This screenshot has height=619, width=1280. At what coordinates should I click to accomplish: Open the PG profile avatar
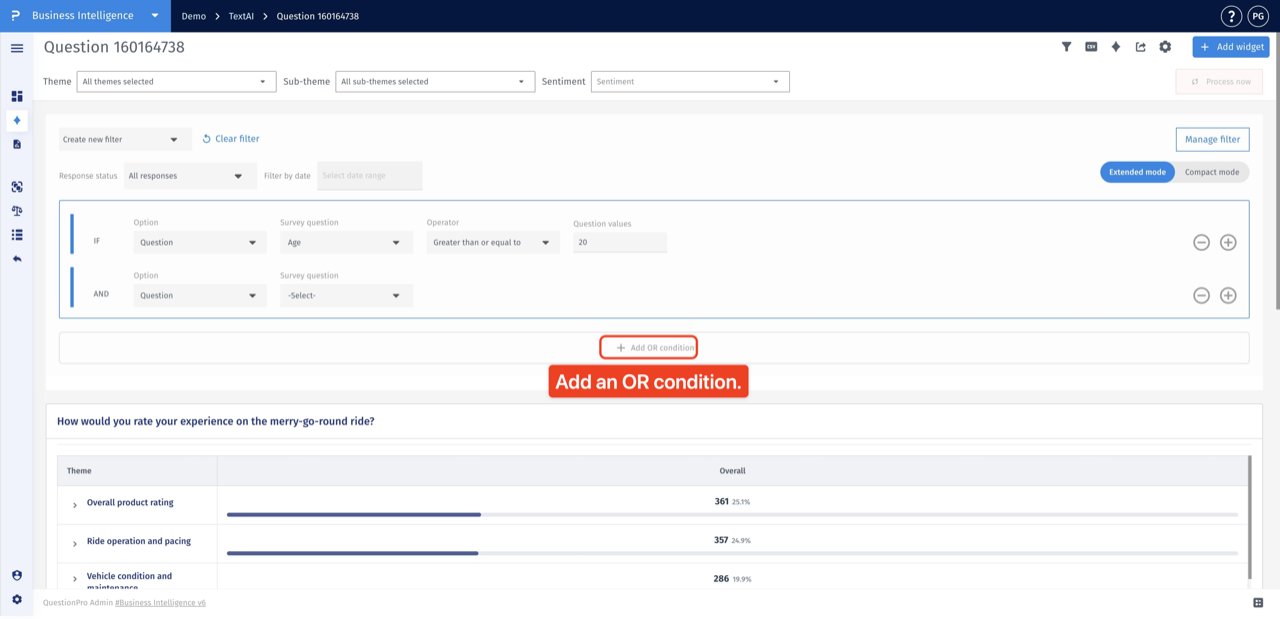[x=1258, y=16]
